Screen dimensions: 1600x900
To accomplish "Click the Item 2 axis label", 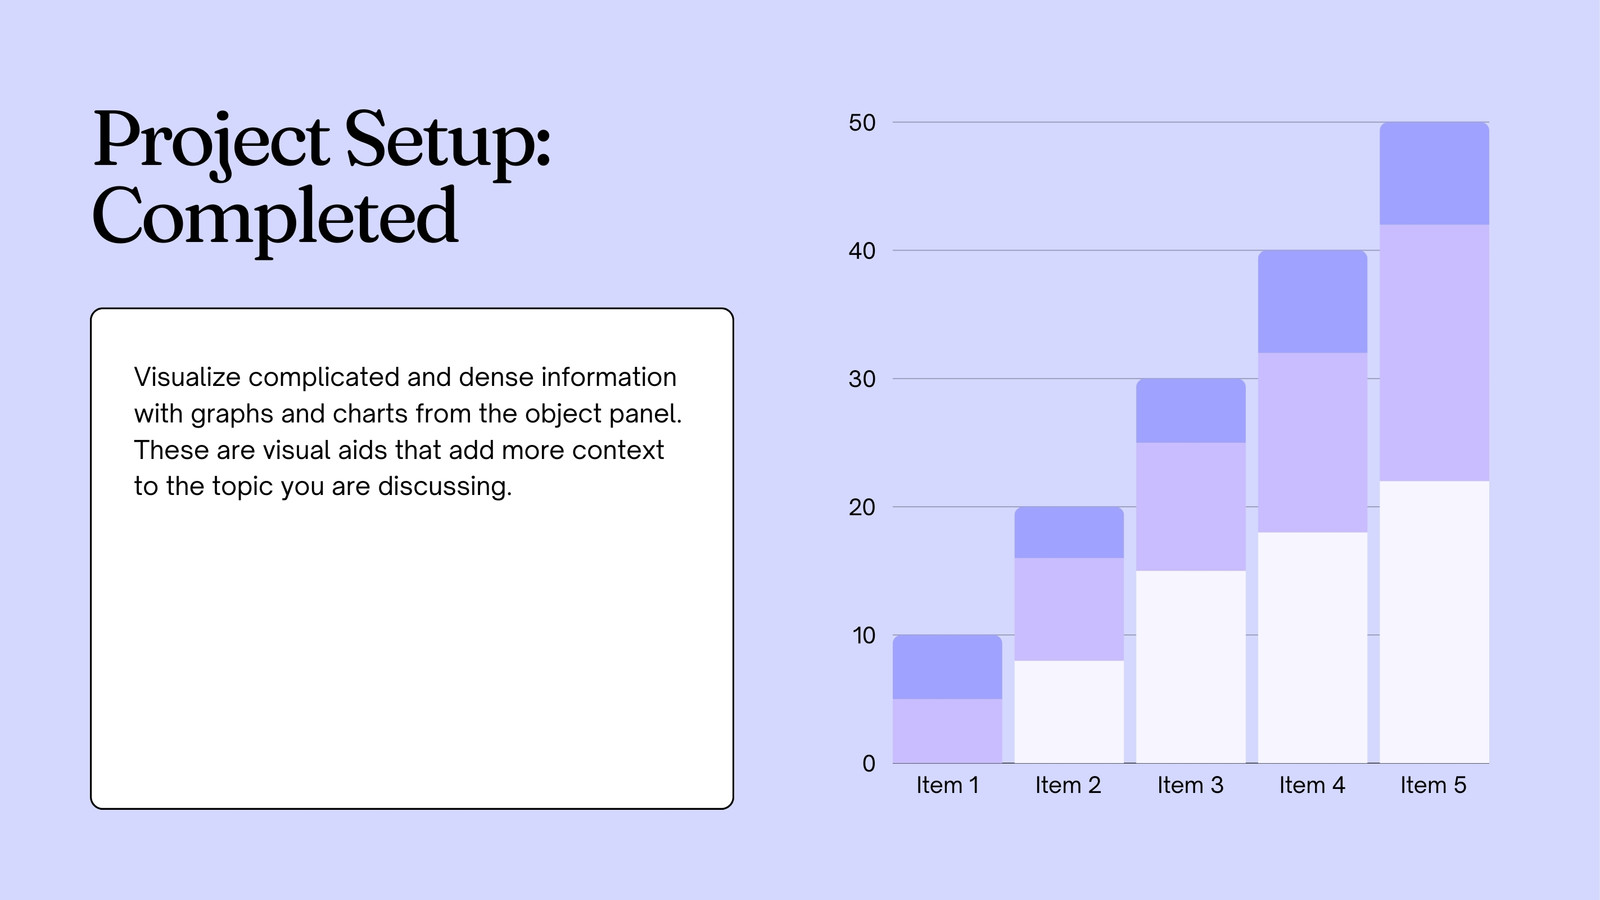I will [x=1068, y=785].
